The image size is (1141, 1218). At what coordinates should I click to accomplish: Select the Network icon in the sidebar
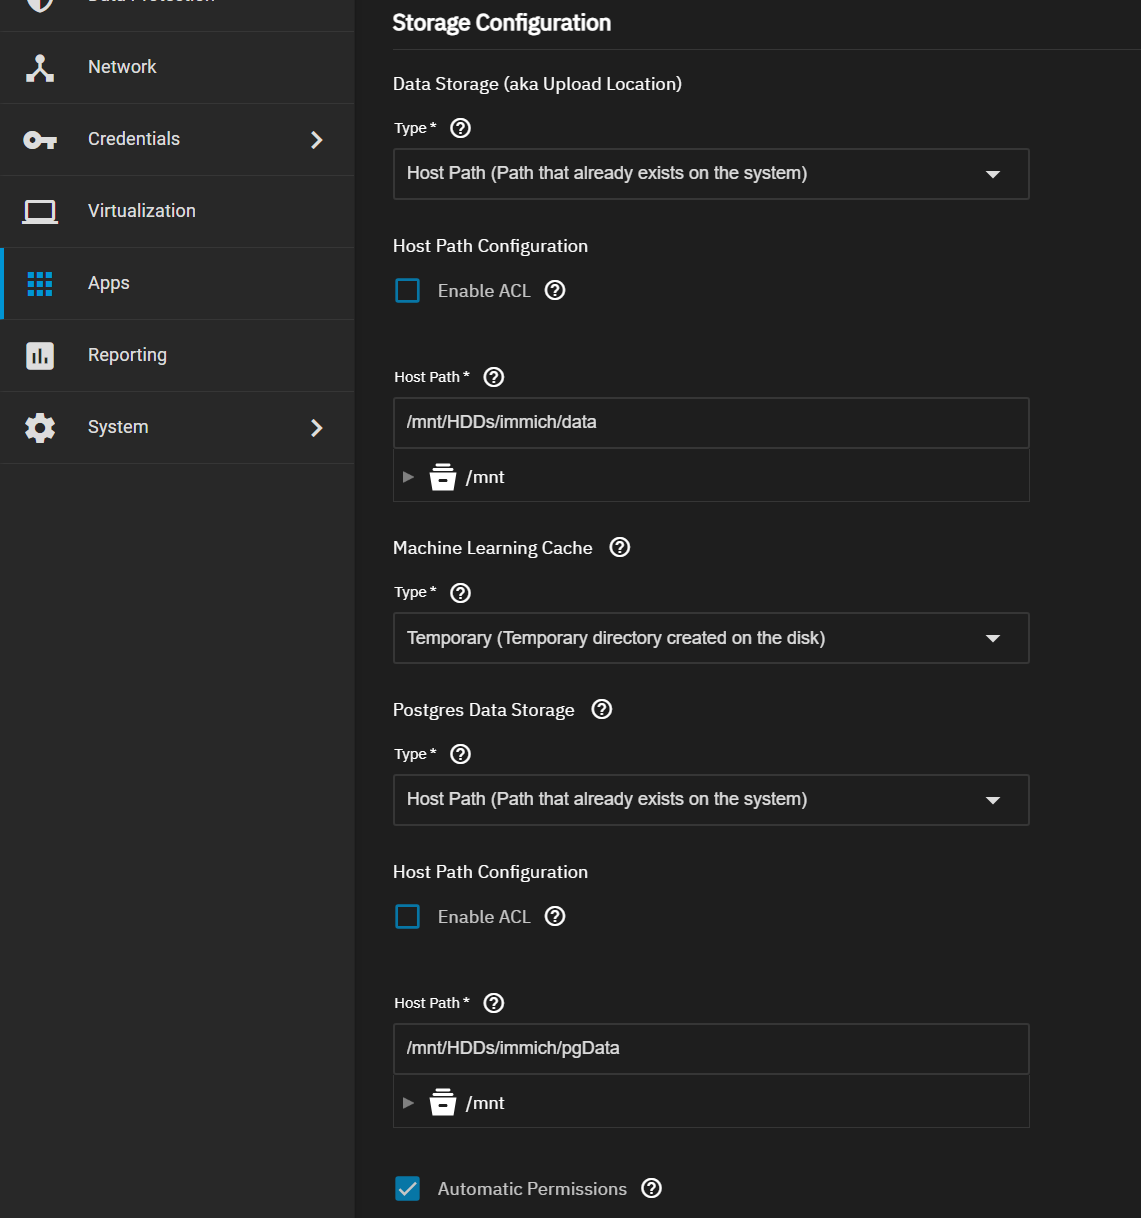click(x=39, y=67)
